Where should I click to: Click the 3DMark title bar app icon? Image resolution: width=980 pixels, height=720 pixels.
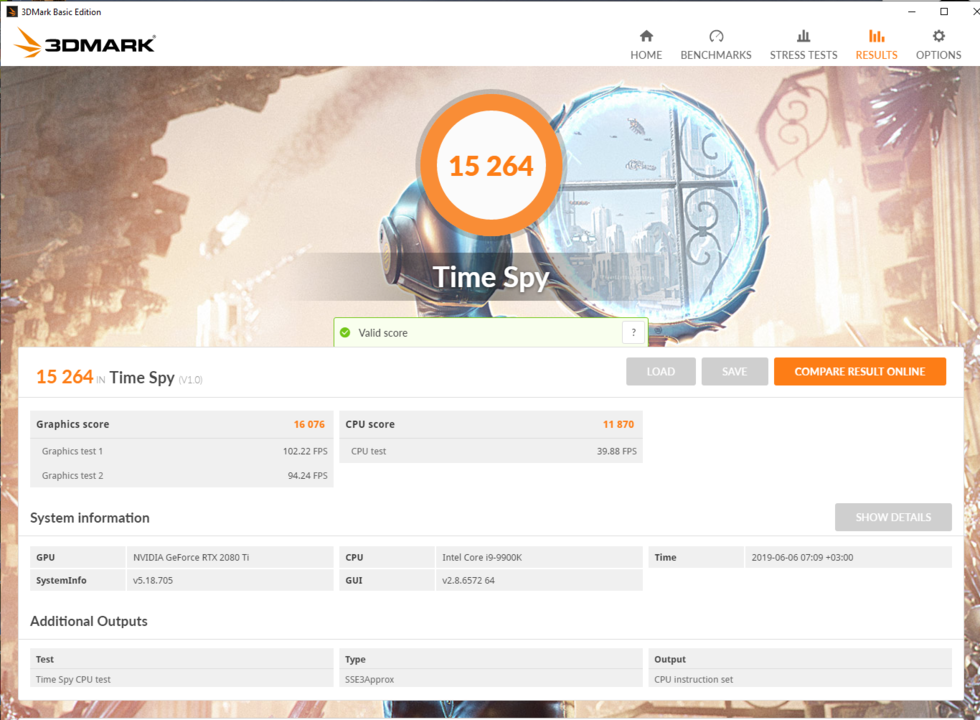11,11
